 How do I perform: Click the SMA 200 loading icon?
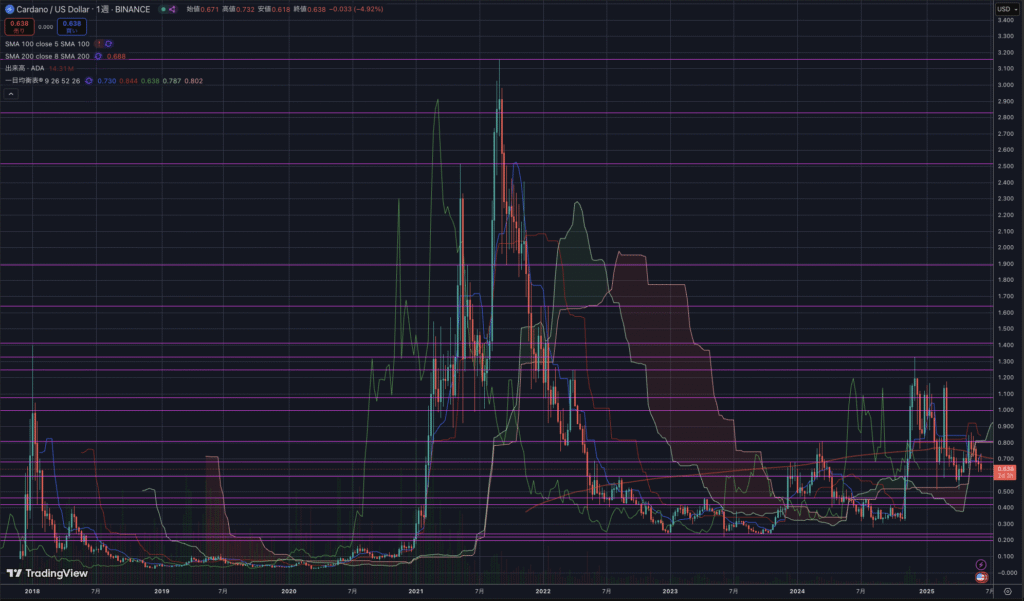click(x=98, y=56)
